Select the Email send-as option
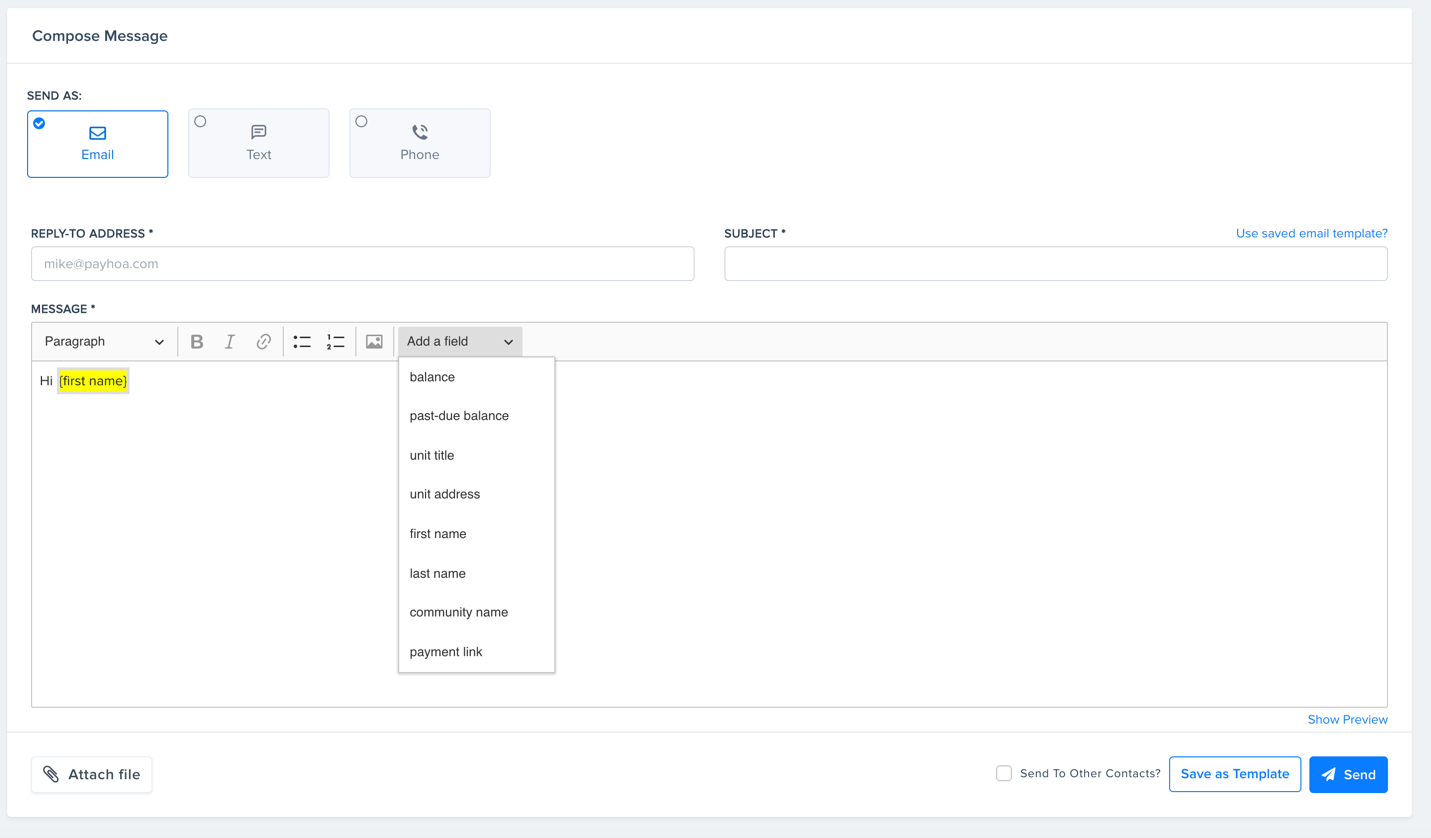Screen dimensions: 1431x838 98,144
